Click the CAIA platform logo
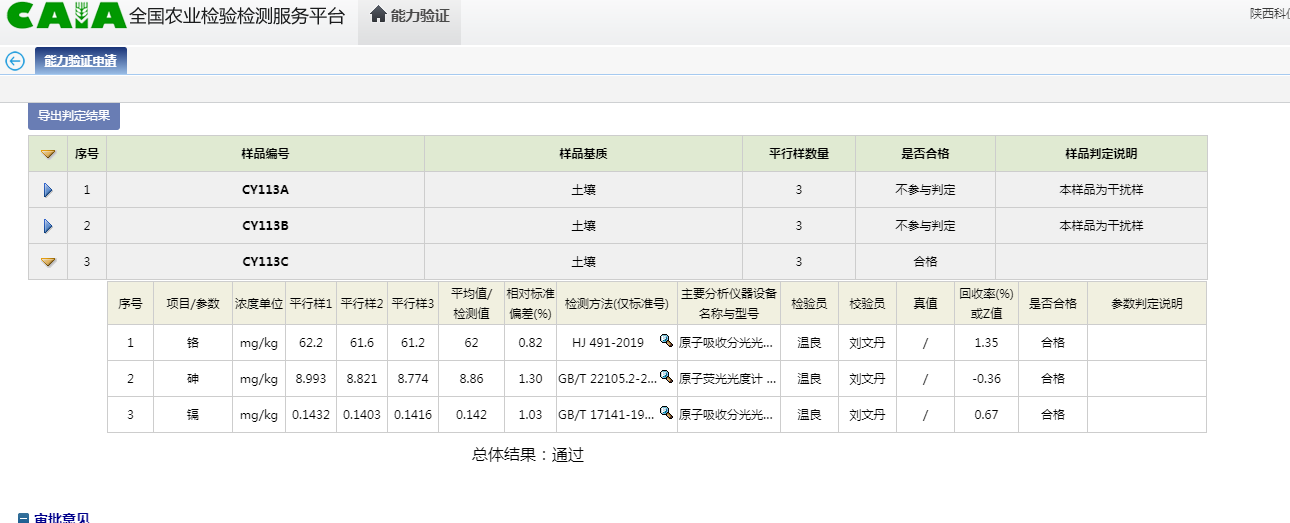The width and height of the screenshot is (1290, 523). [x=65, y=16]
